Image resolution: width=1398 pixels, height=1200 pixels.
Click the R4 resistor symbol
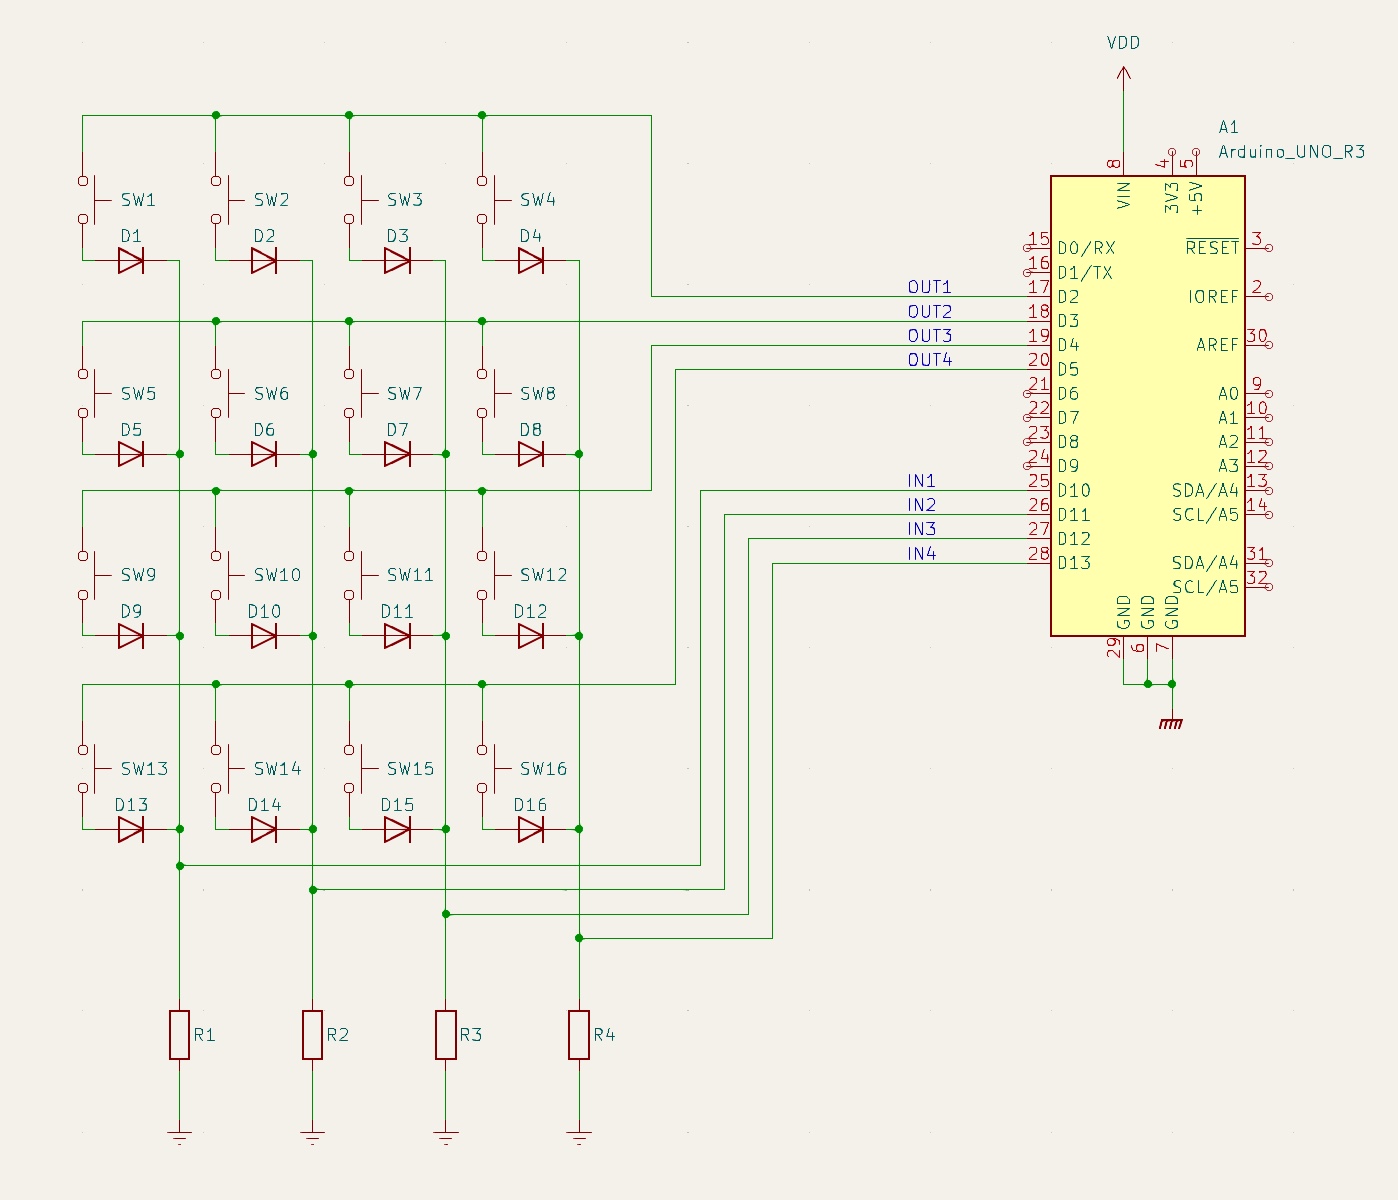[579, 1035]
